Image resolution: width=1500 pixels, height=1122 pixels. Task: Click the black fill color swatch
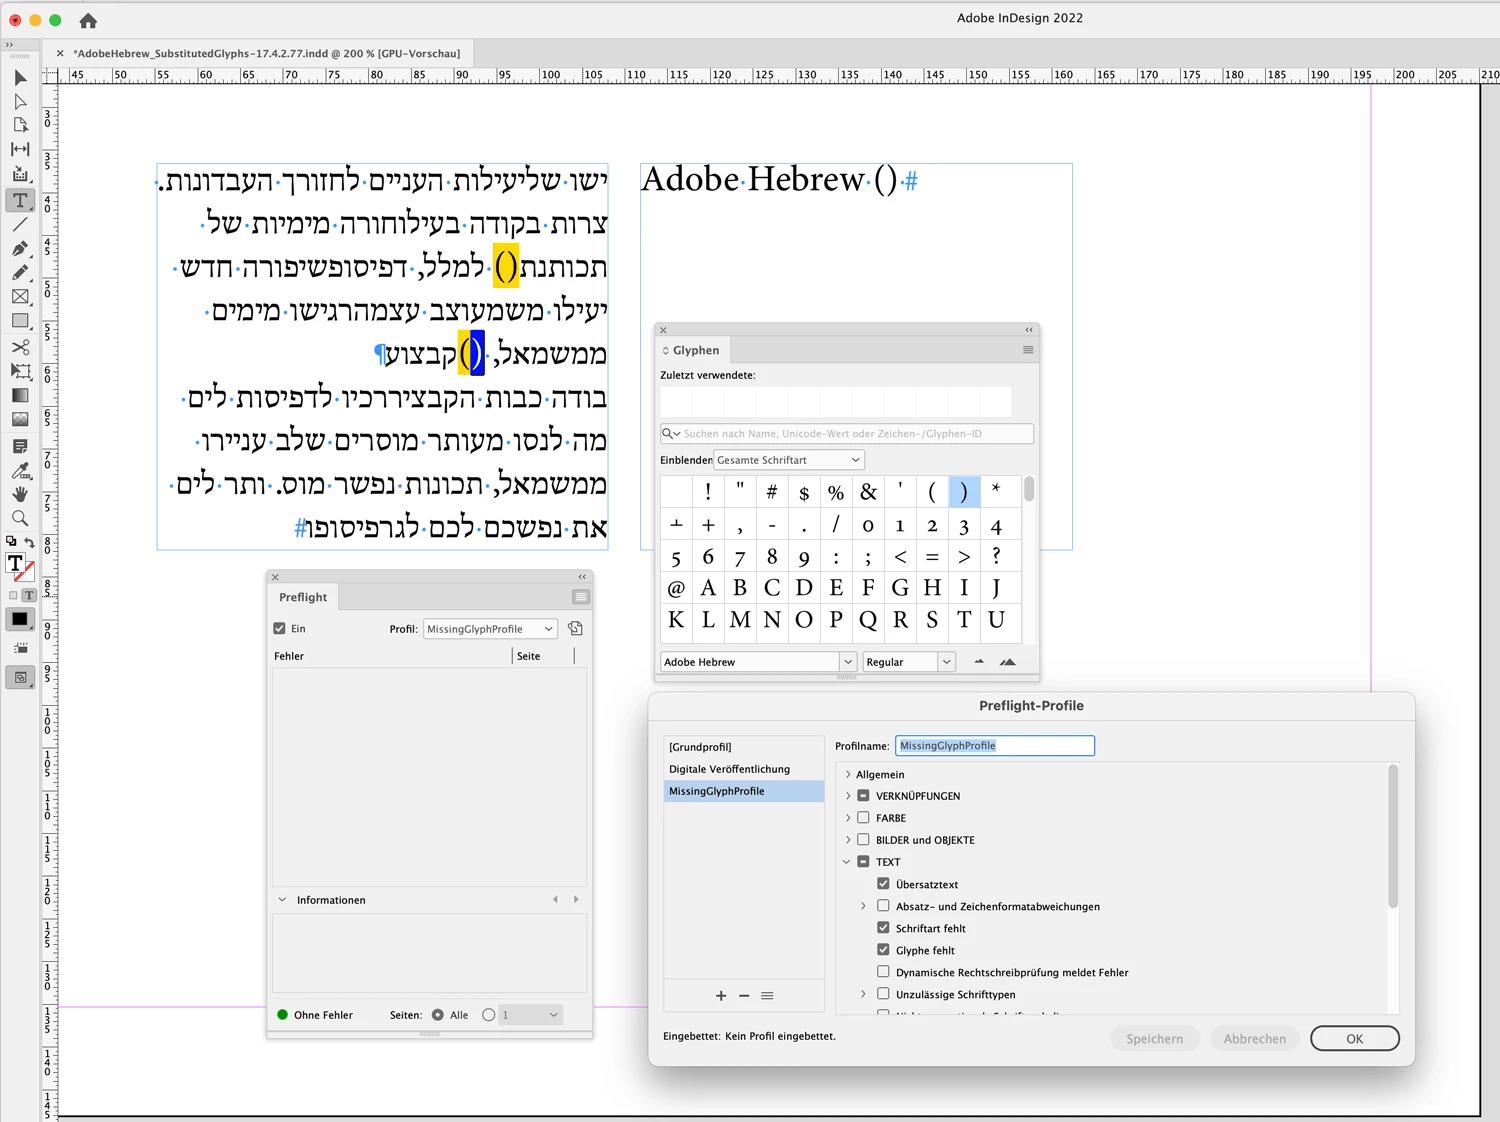pos(19,619)
